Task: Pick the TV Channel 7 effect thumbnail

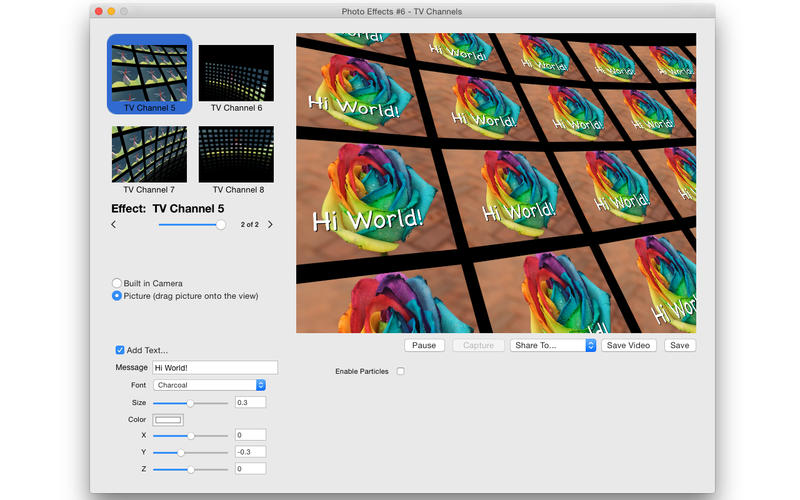Action: point(149,153)
